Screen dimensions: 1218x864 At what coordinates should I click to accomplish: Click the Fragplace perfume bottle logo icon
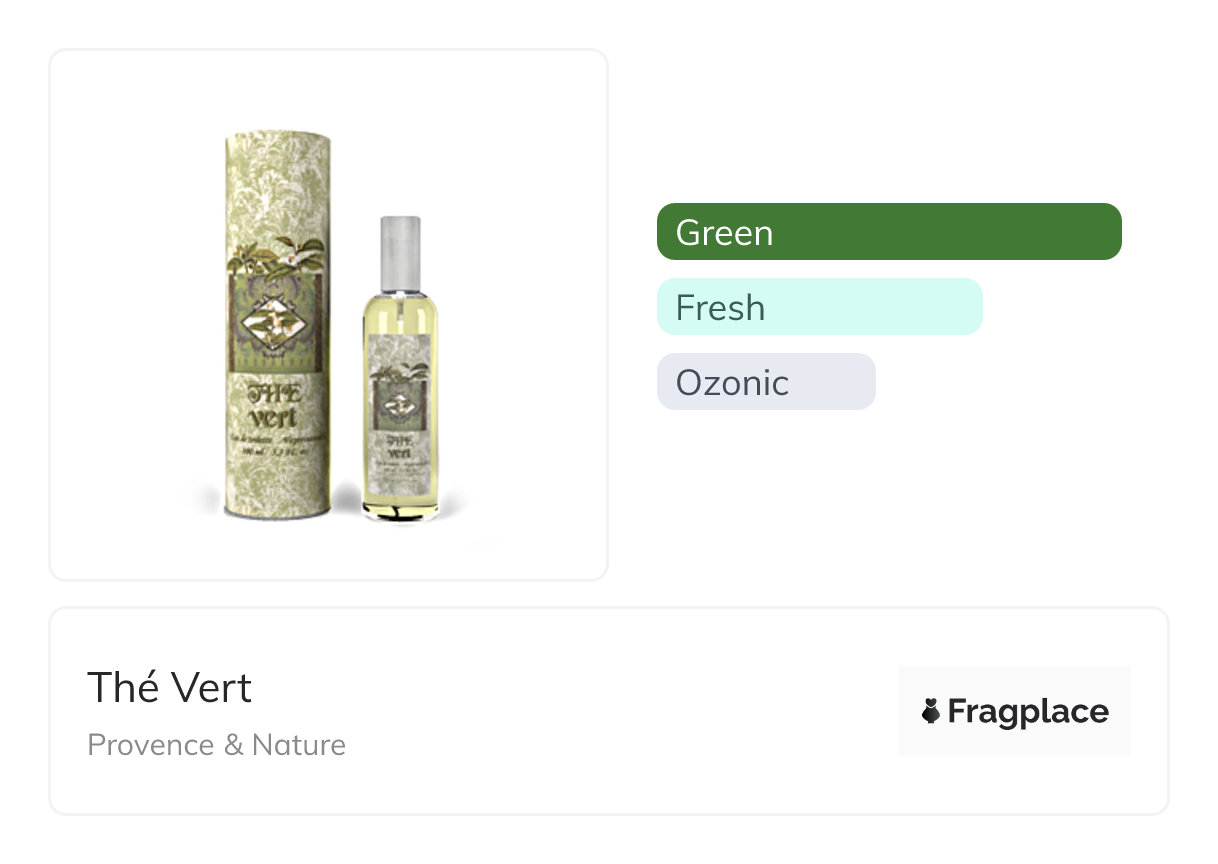931,711
